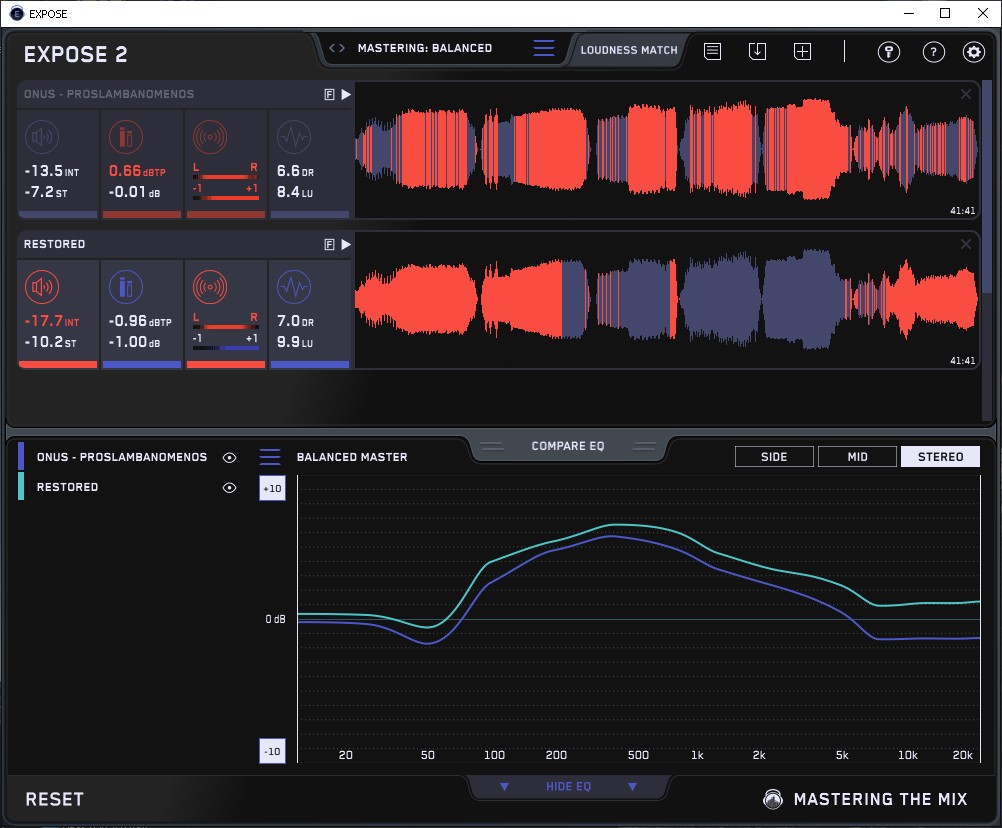Click the 0.66 dBTP peak value
This screenshot has width=1002, height=828.
pos(137,171)
